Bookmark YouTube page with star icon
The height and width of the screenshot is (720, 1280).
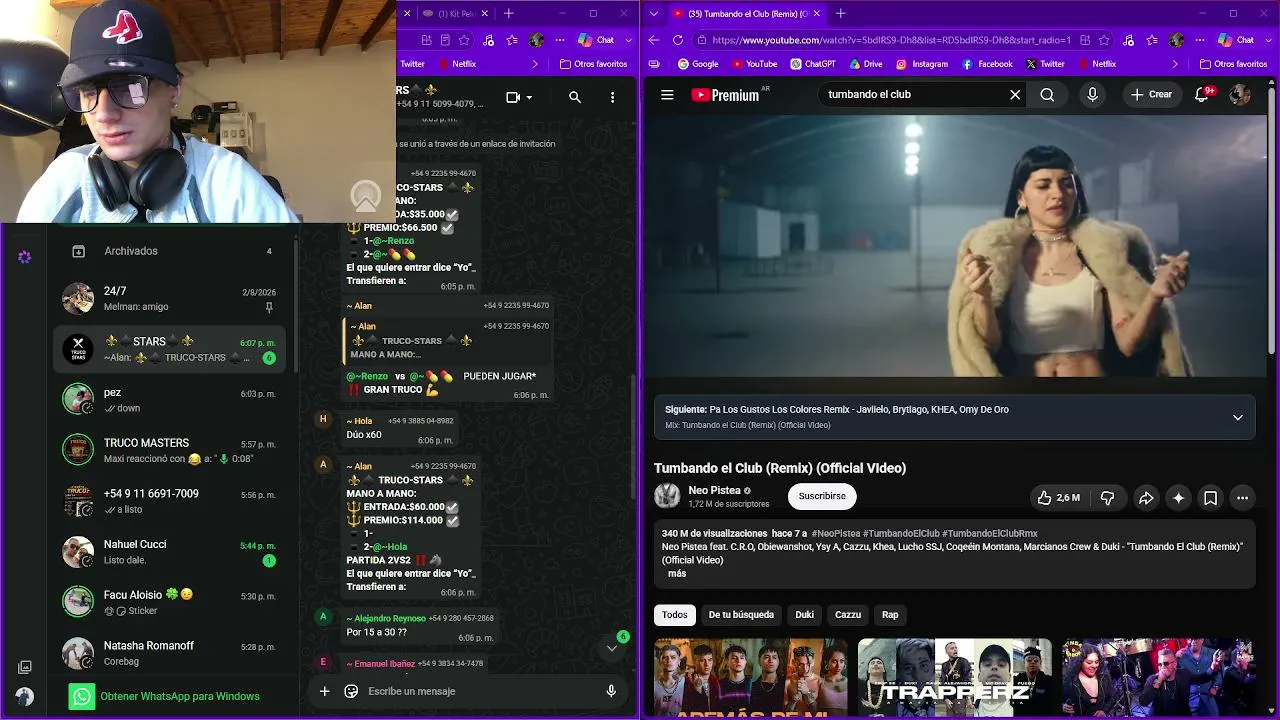point(1104,40)
